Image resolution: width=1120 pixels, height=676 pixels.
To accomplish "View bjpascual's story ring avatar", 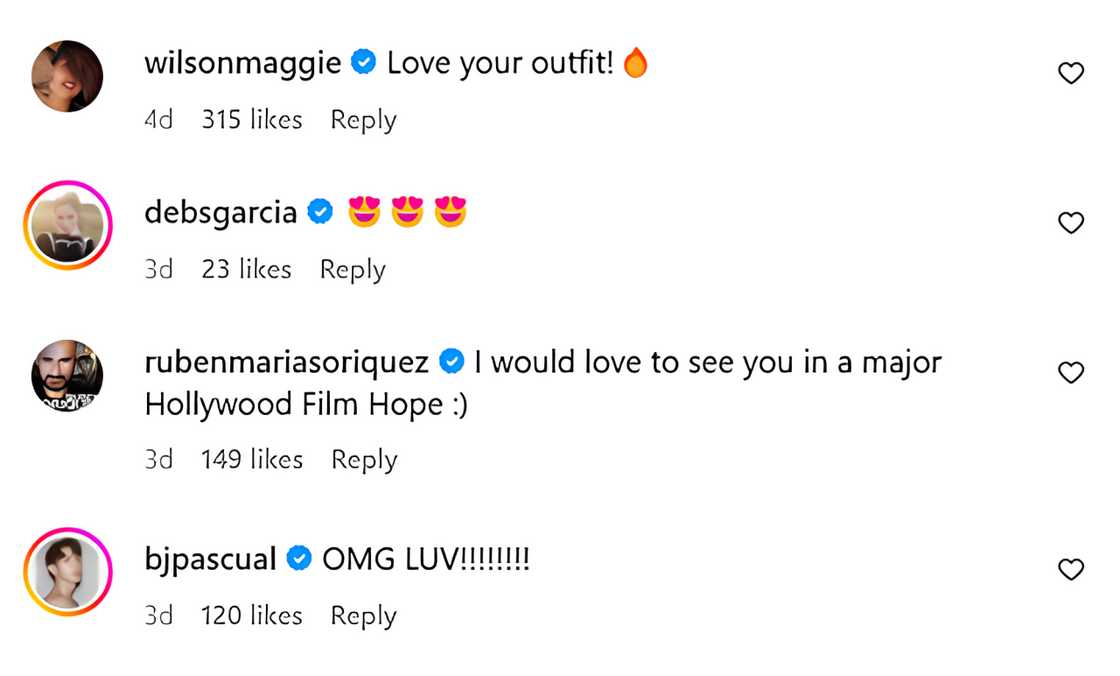I will (67, 572).
